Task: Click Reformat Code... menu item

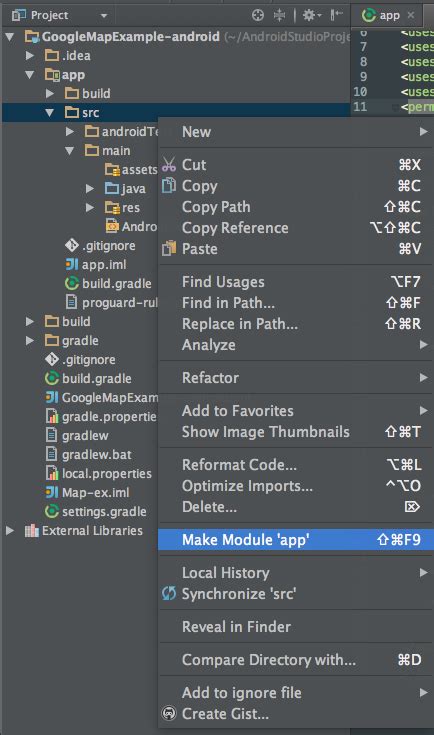Action: [294, 465]
